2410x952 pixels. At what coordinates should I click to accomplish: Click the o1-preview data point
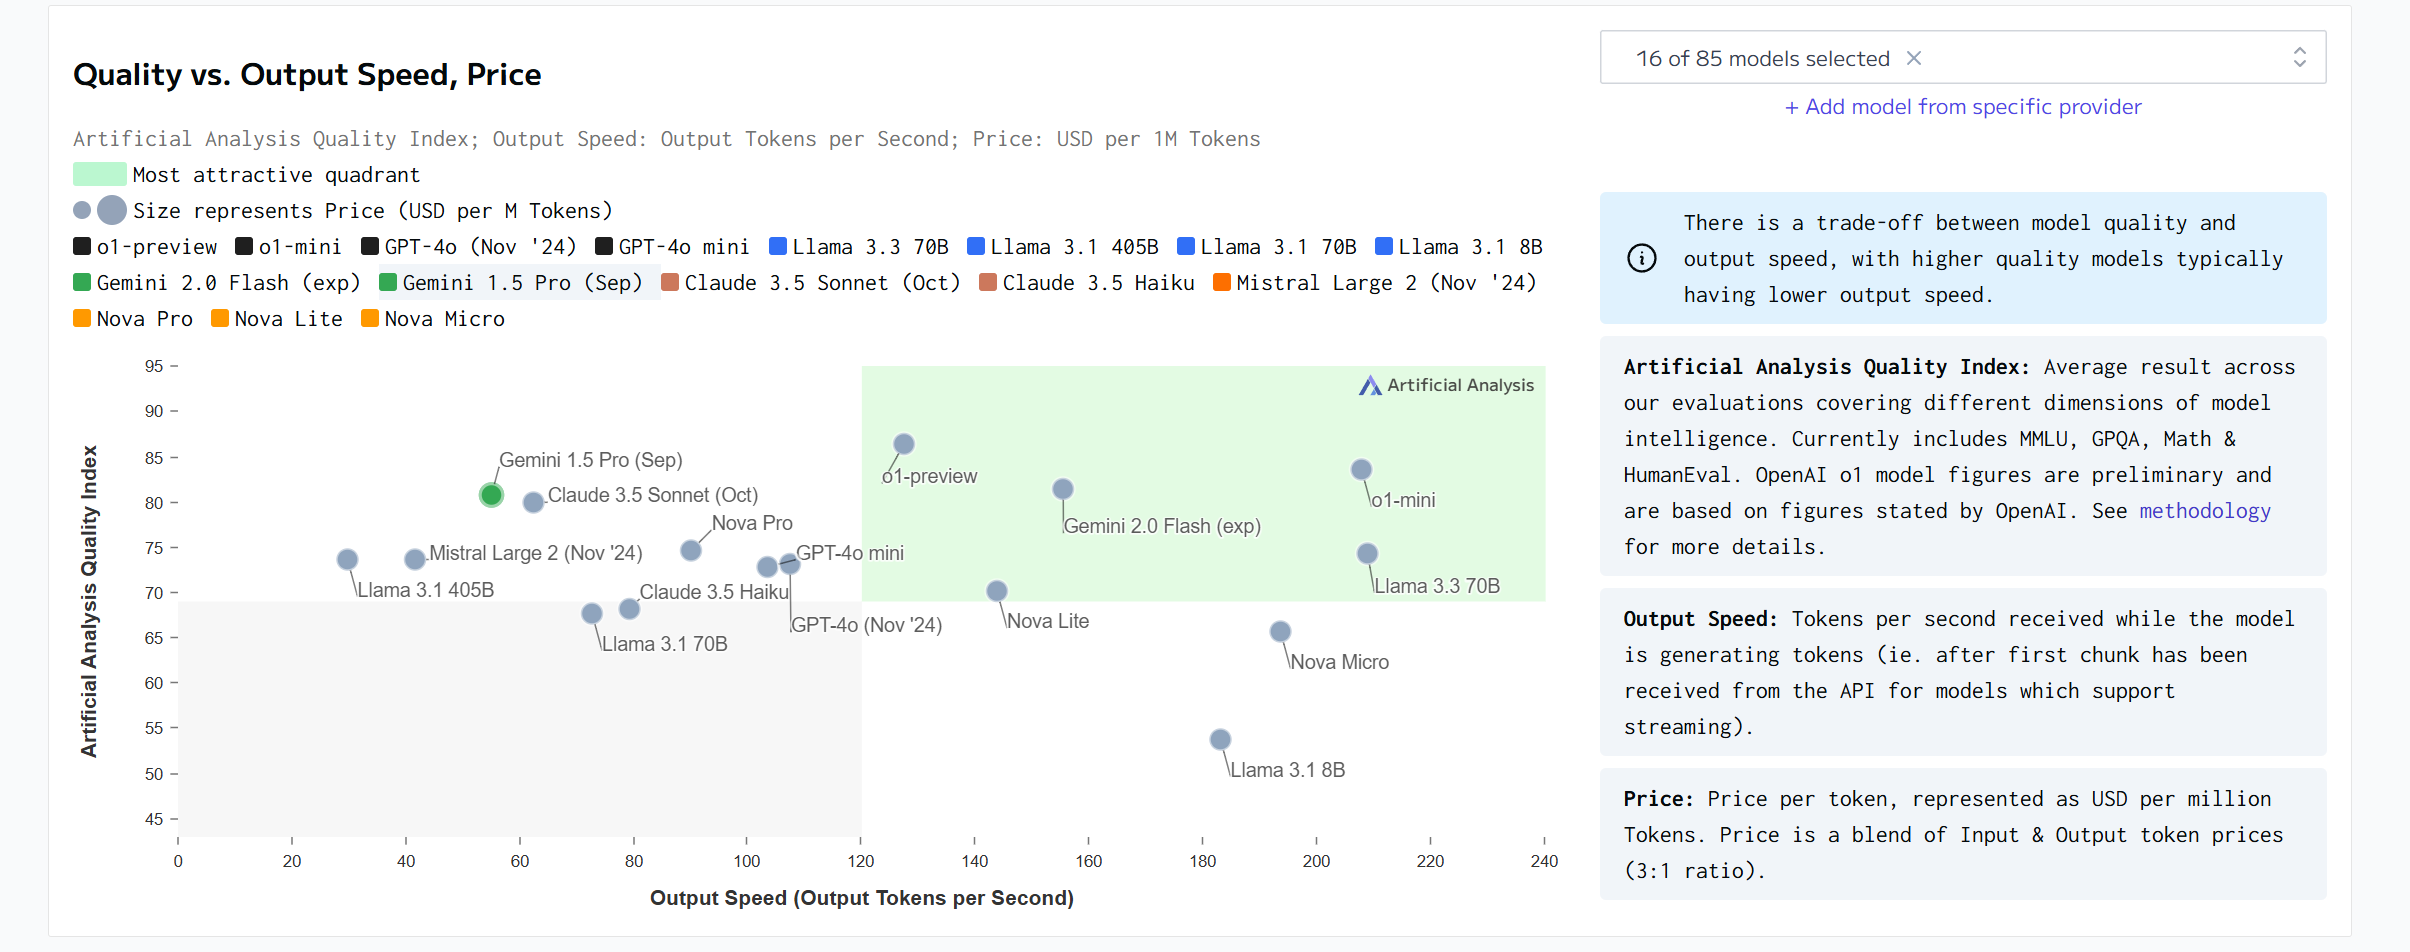point(904,444)
